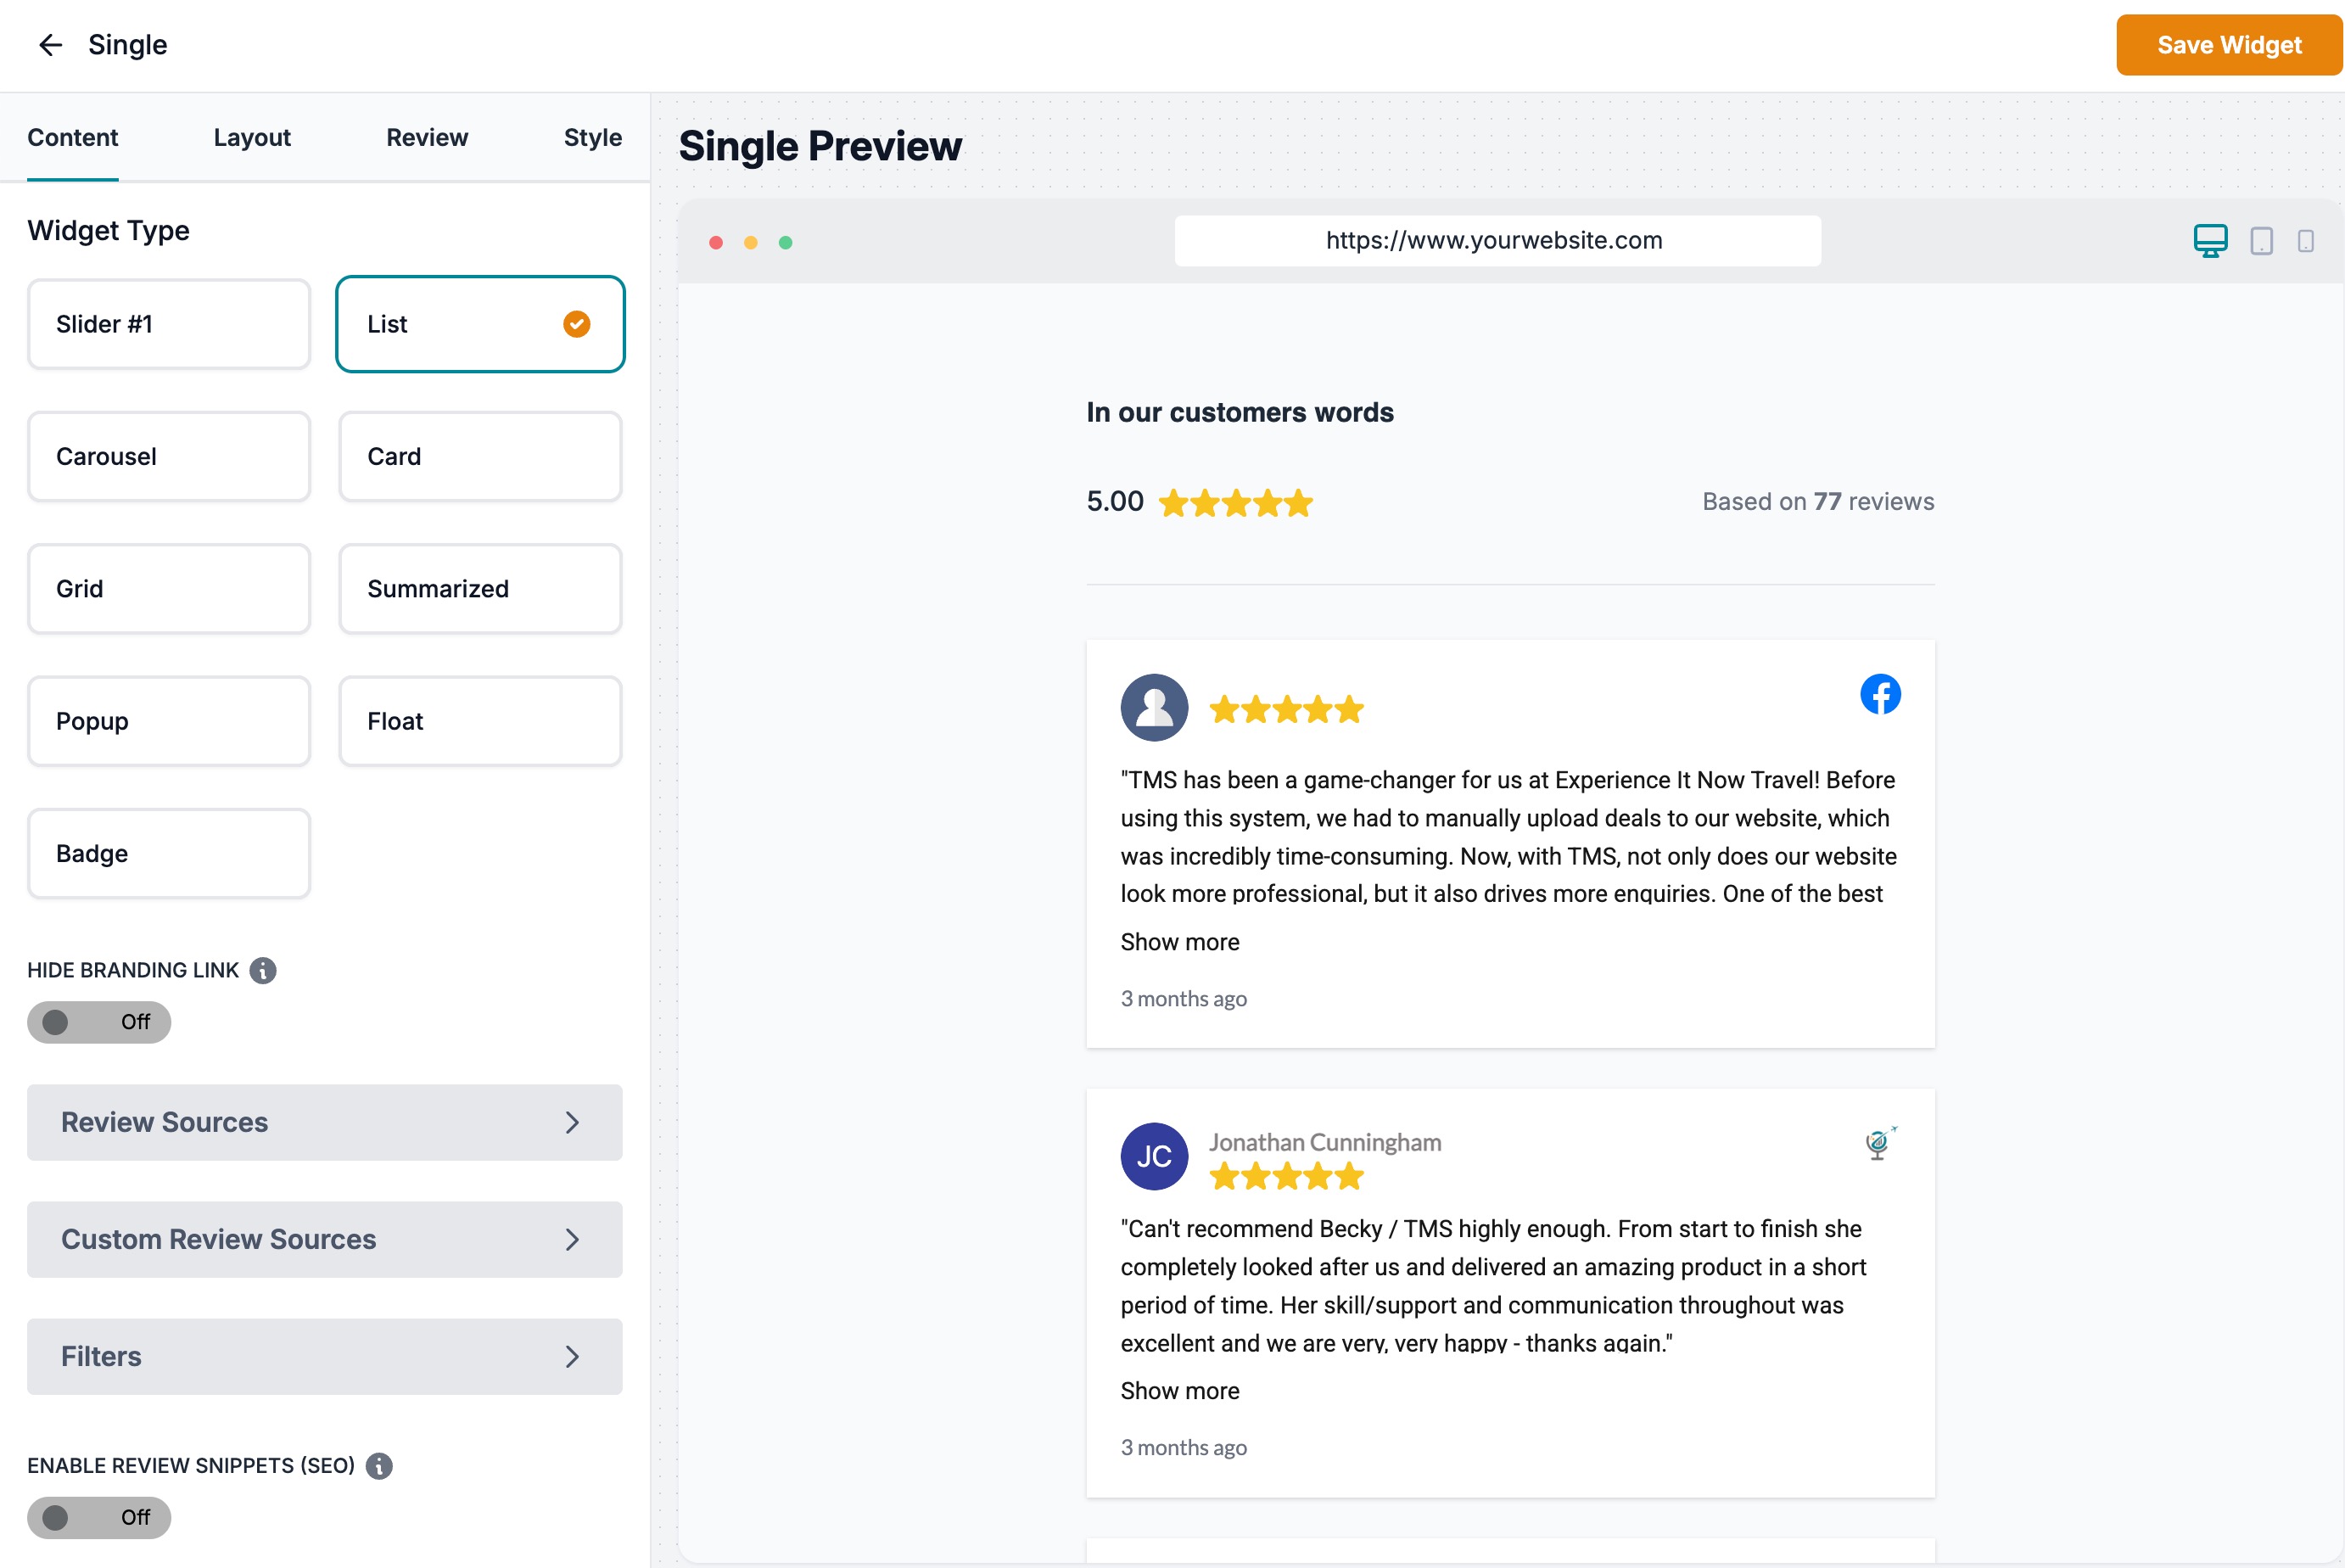Select the Grid widget type
The image size is (2345, 1568).
click(x=169, y=589)
